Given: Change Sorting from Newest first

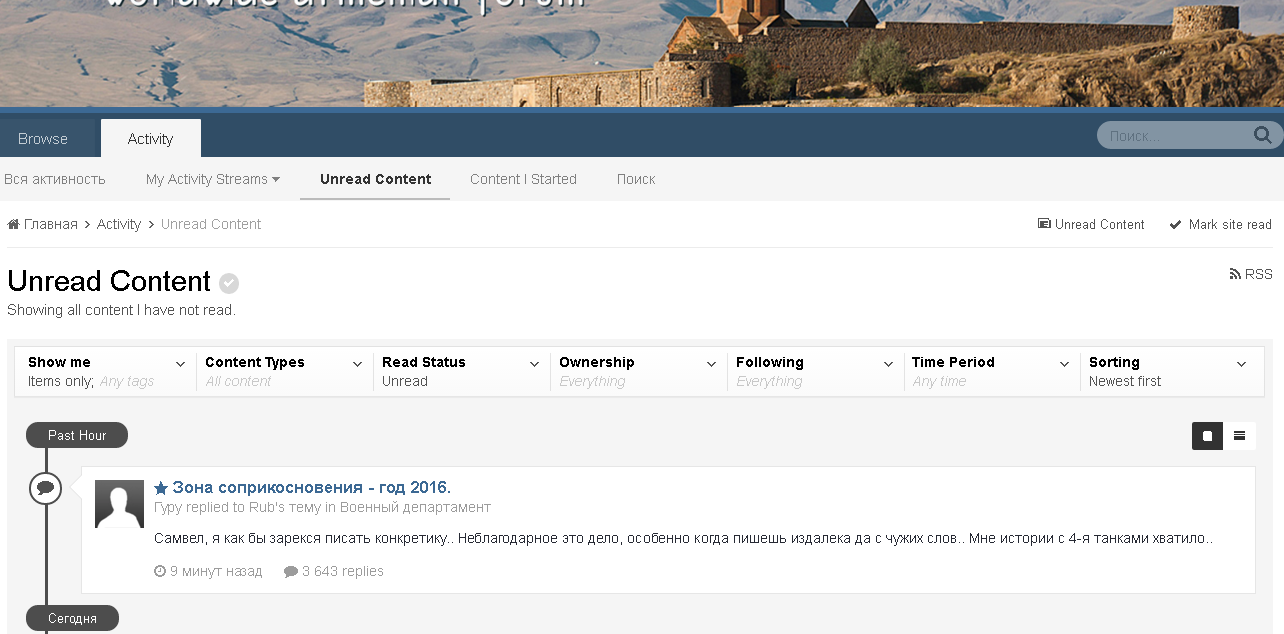Looking at the screenshot, I should 1167,371.
